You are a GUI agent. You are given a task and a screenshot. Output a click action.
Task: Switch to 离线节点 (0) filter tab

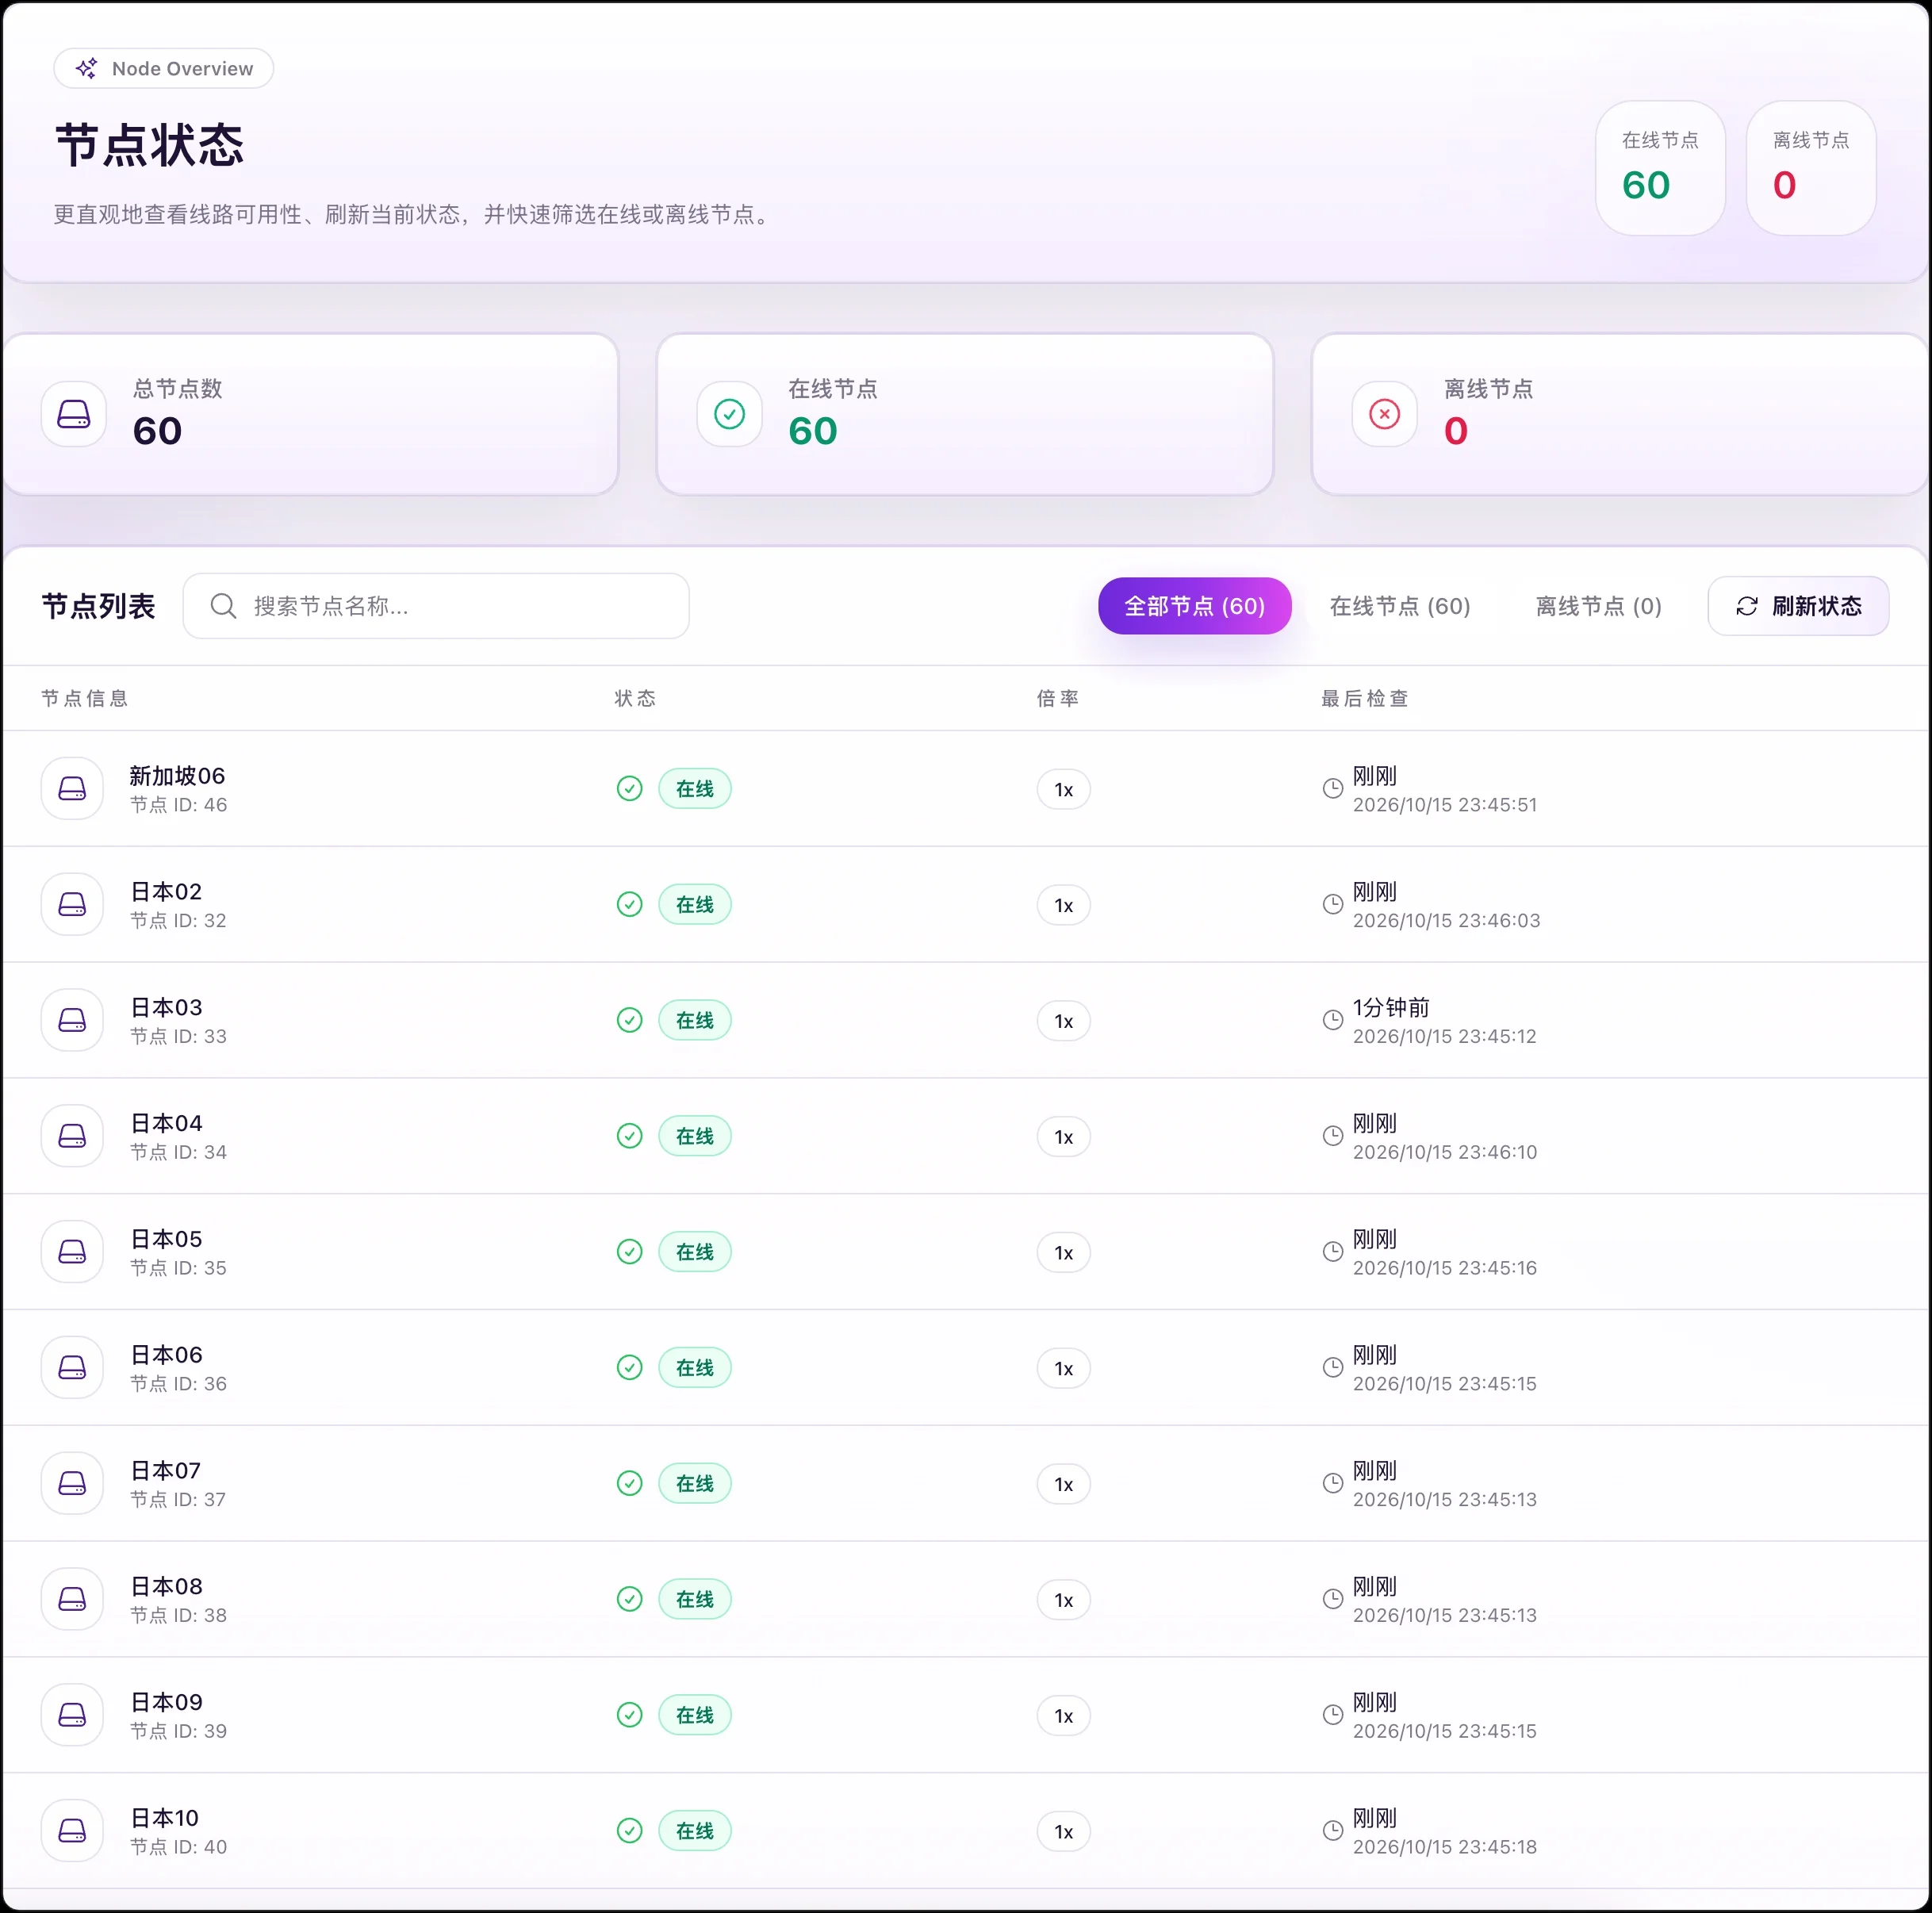click(1599, 606)
